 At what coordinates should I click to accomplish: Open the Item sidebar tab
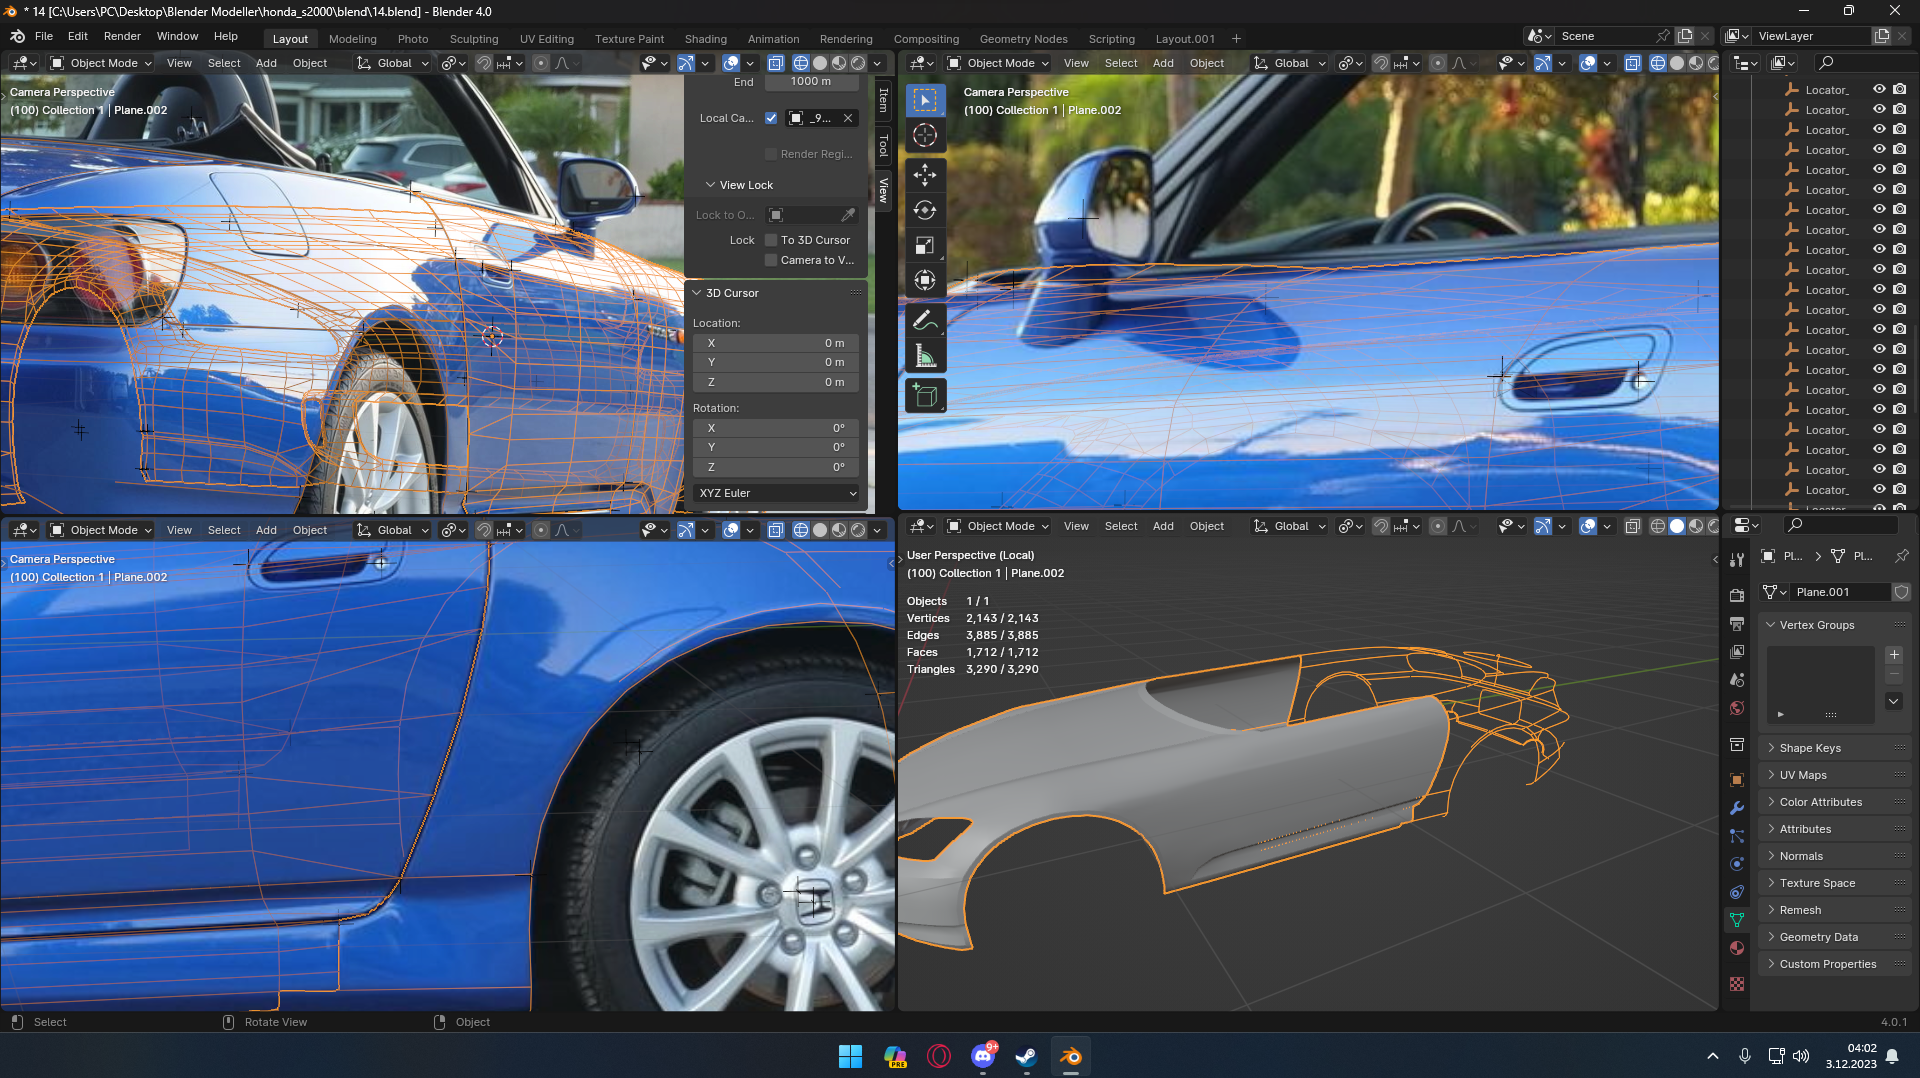(x=883, y=99)
